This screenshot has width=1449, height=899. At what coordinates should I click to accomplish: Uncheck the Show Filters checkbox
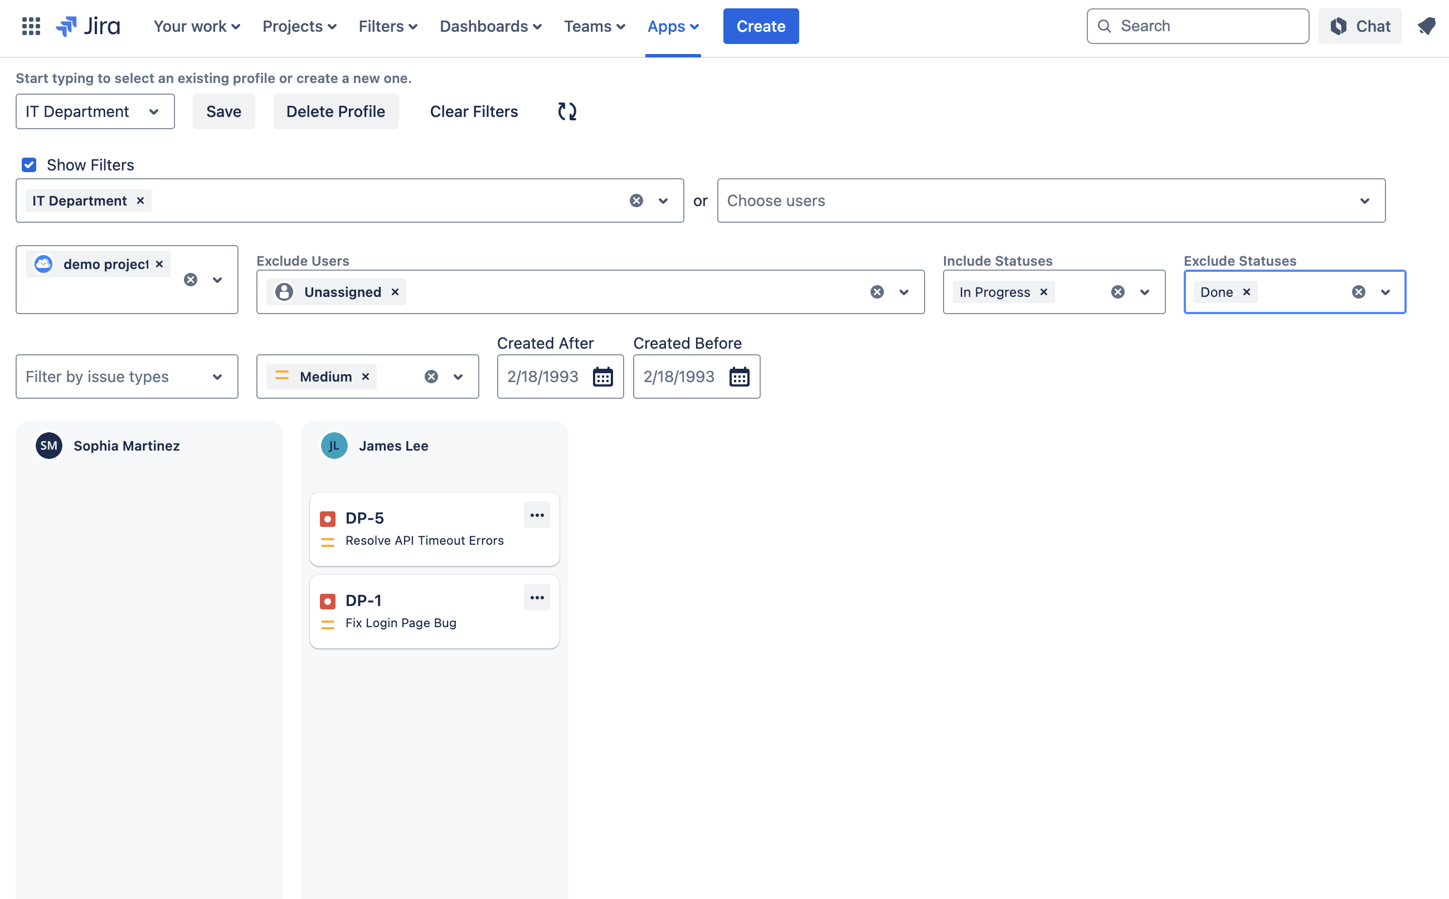click(x=29, y=165)
